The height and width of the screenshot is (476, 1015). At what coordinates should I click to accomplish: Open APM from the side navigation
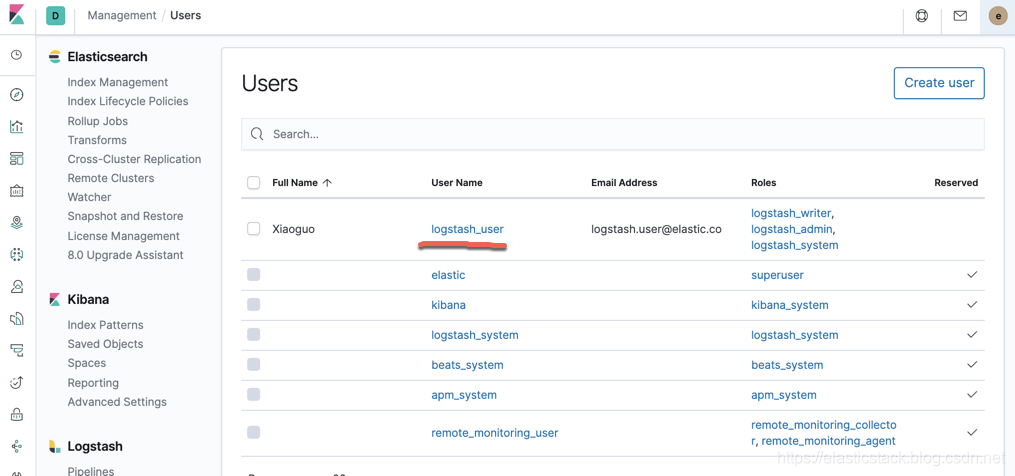(x=17, y=350)
